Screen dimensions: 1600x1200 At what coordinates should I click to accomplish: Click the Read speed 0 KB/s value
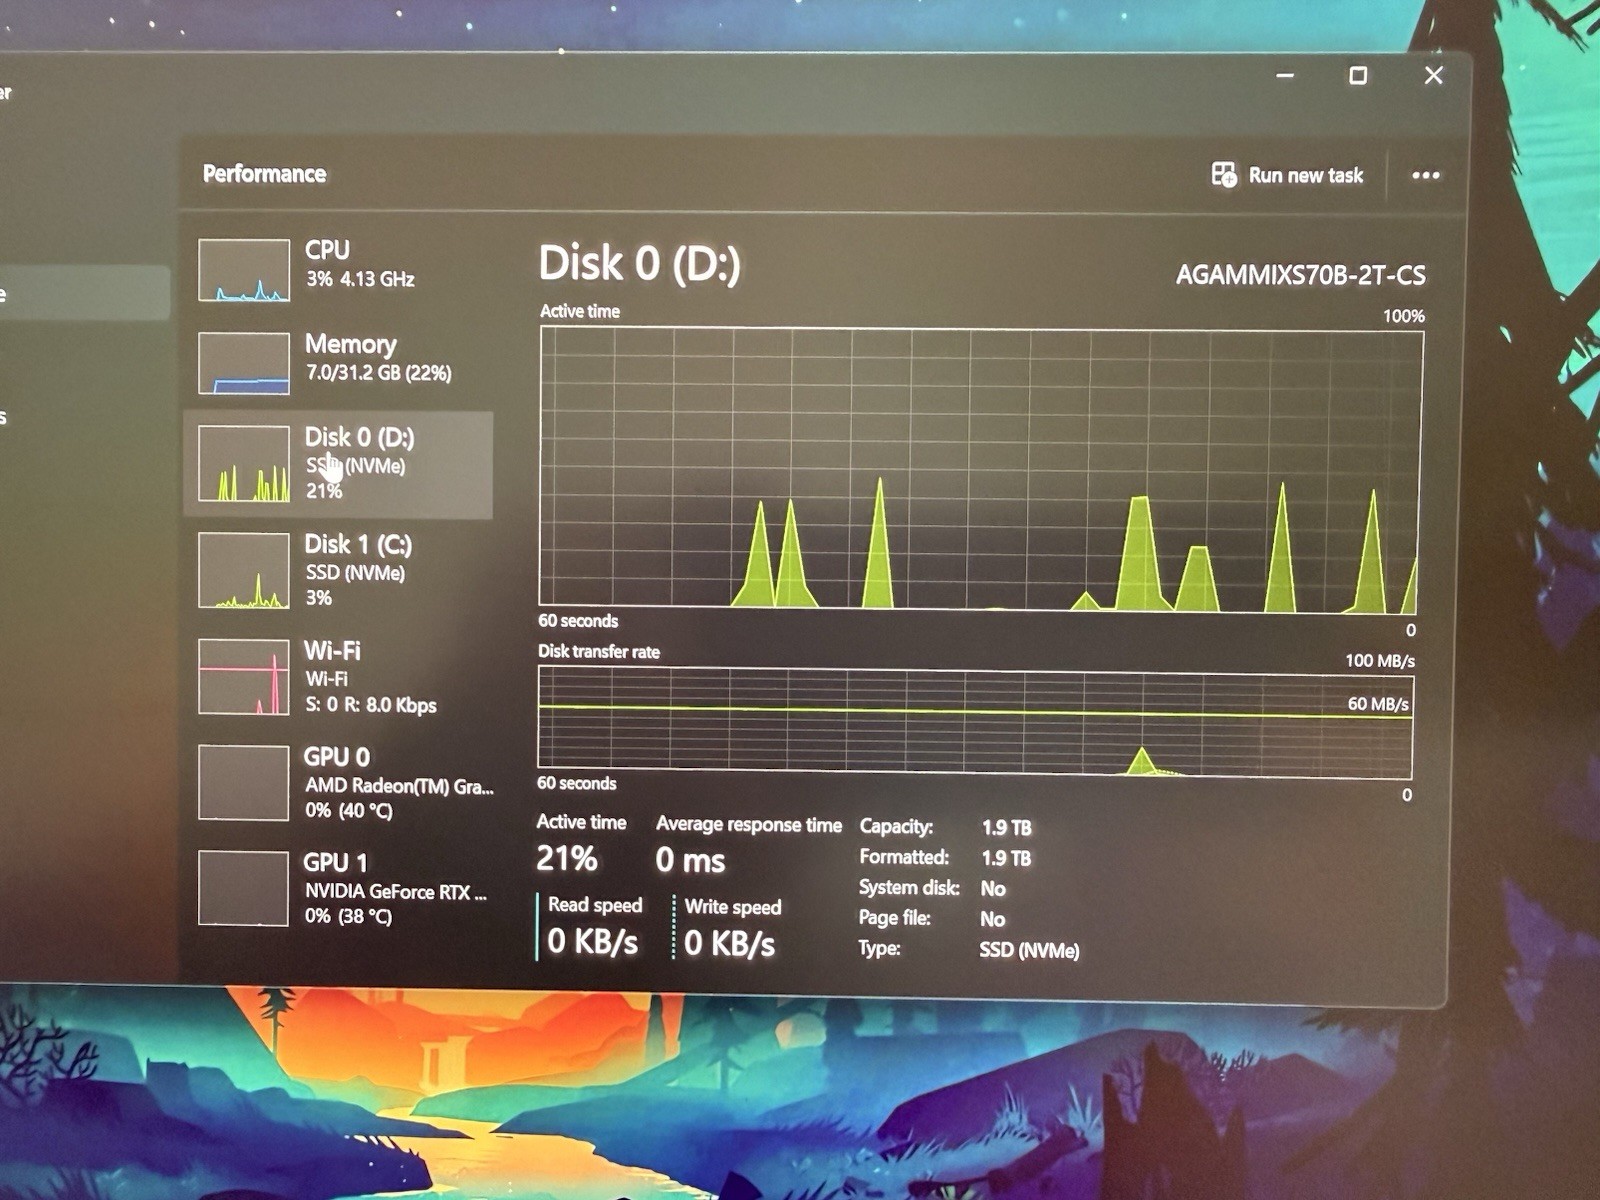593,941
